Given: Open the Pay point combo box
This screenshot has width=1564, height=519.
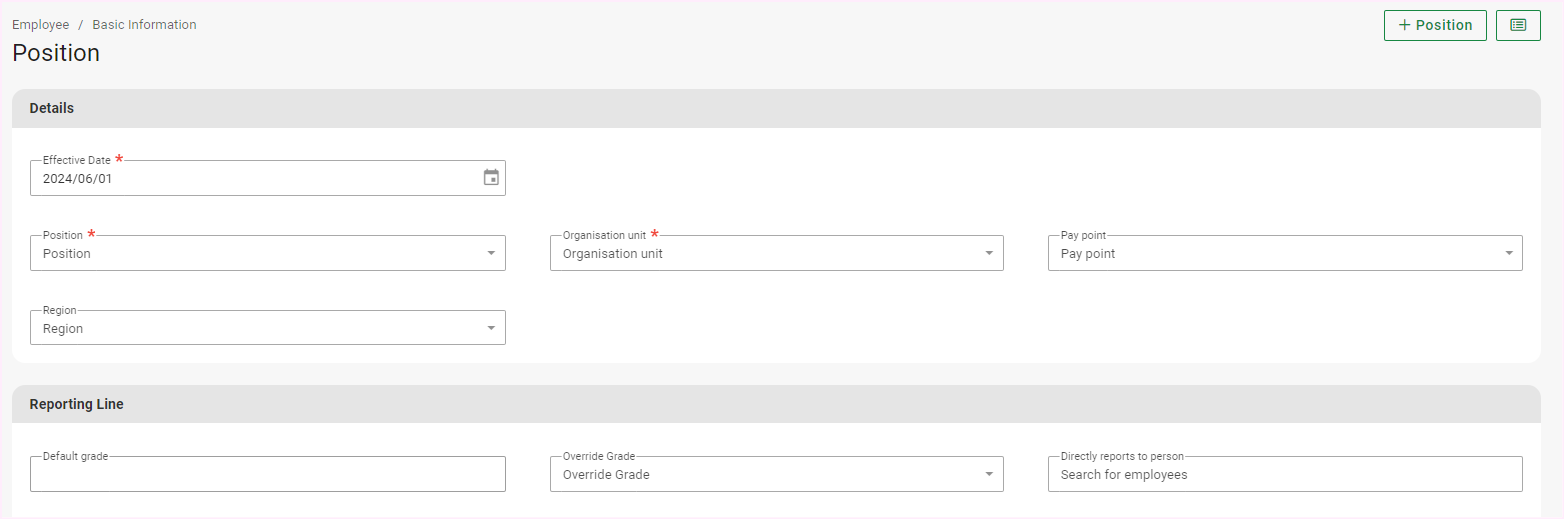Looking at the screenshot, I should click(x=1270, y=254).
